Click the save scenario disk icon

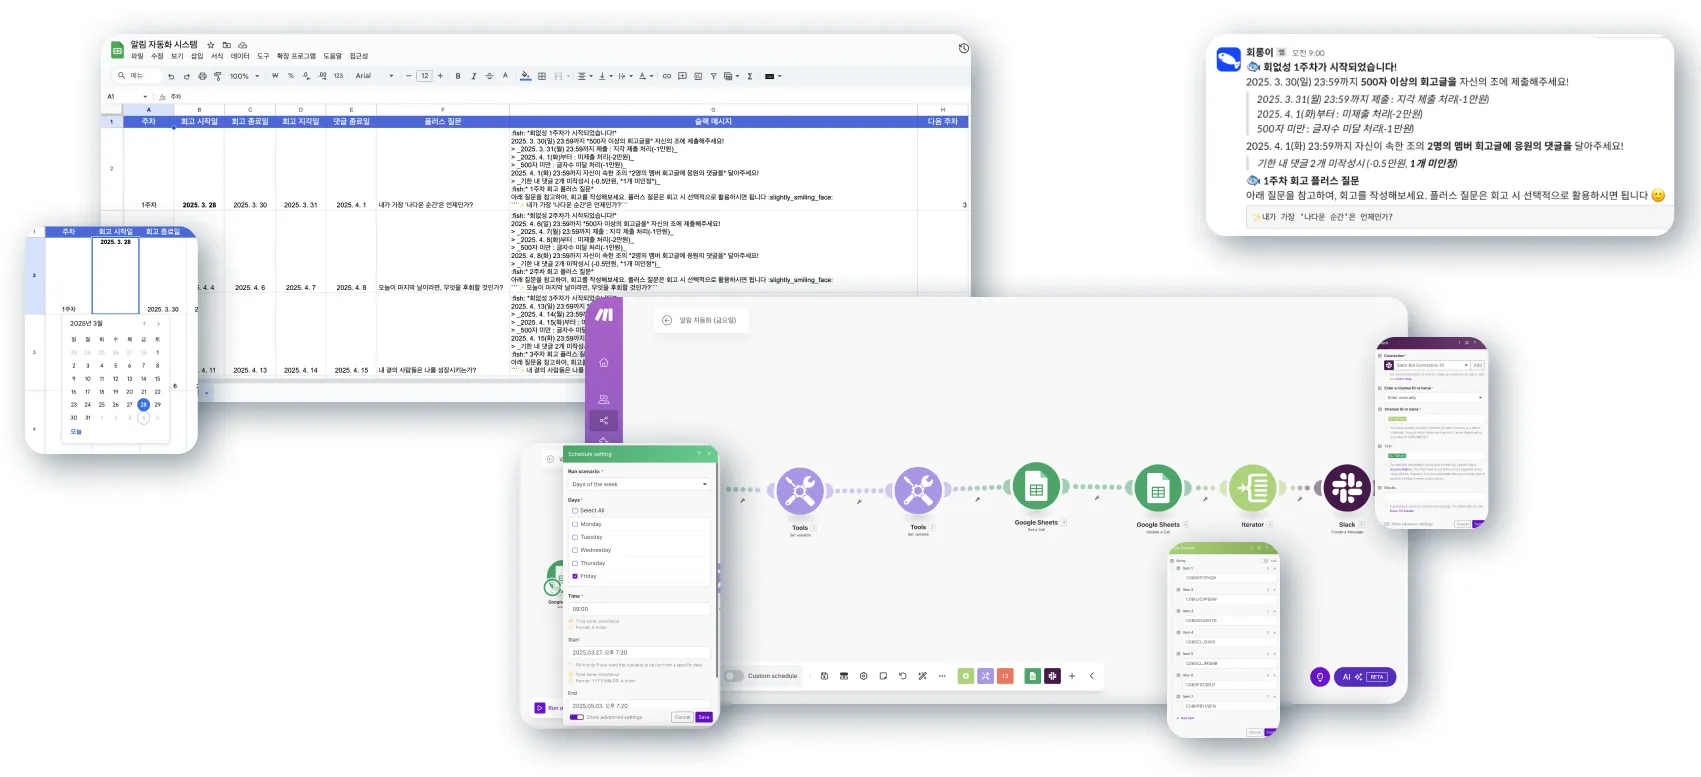(x=824, y=676)
